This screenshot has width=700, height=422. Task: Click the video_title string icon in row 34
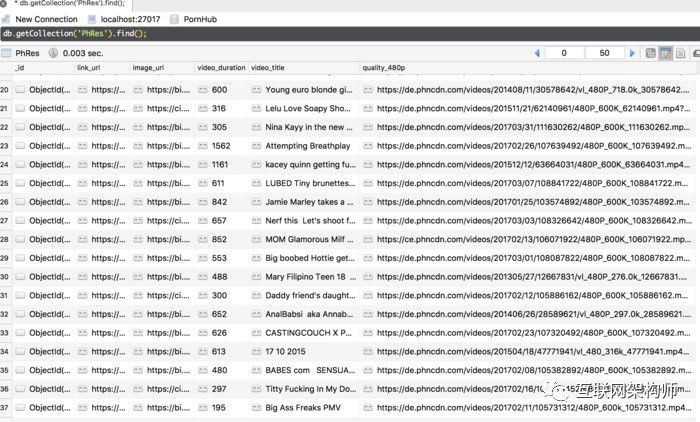click(256, 352)
